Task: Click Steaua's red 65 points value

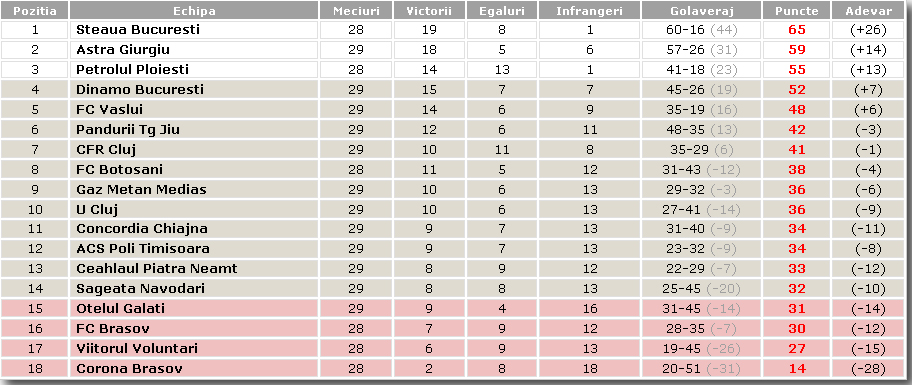Action: point(797,30)
